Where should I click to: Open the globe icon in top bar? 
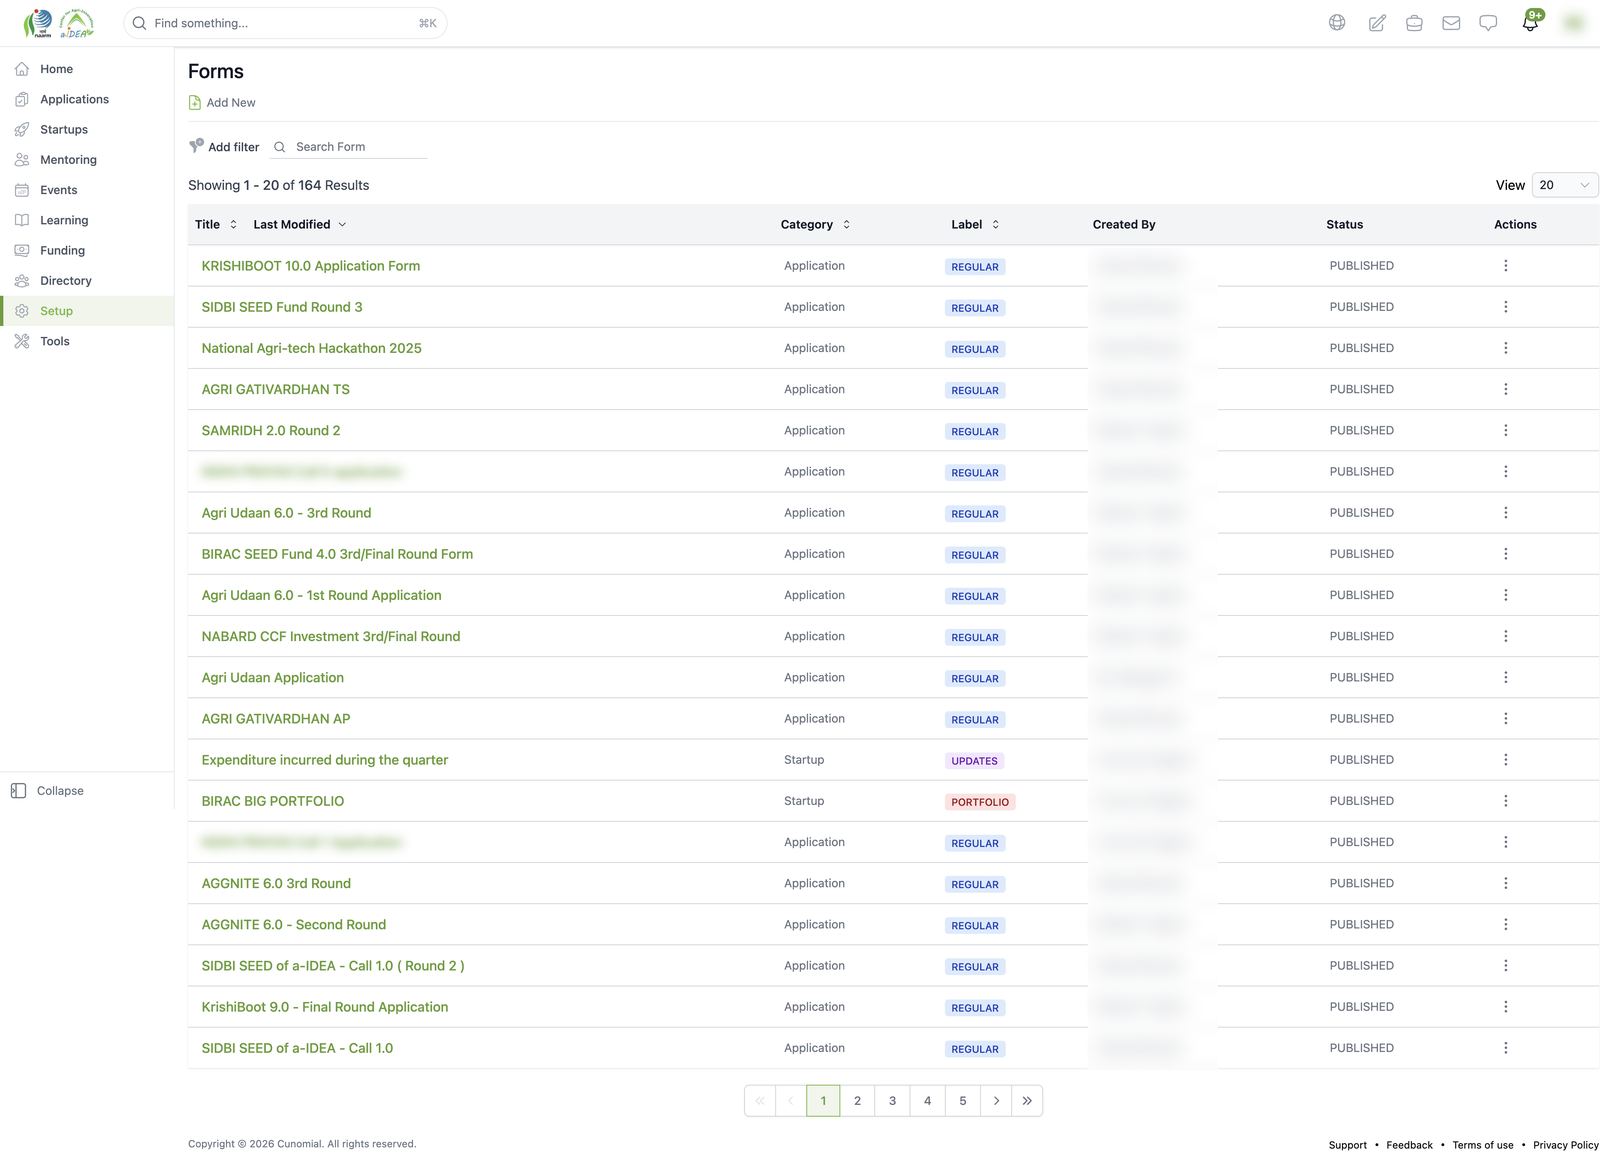[x=1337, y=23]
